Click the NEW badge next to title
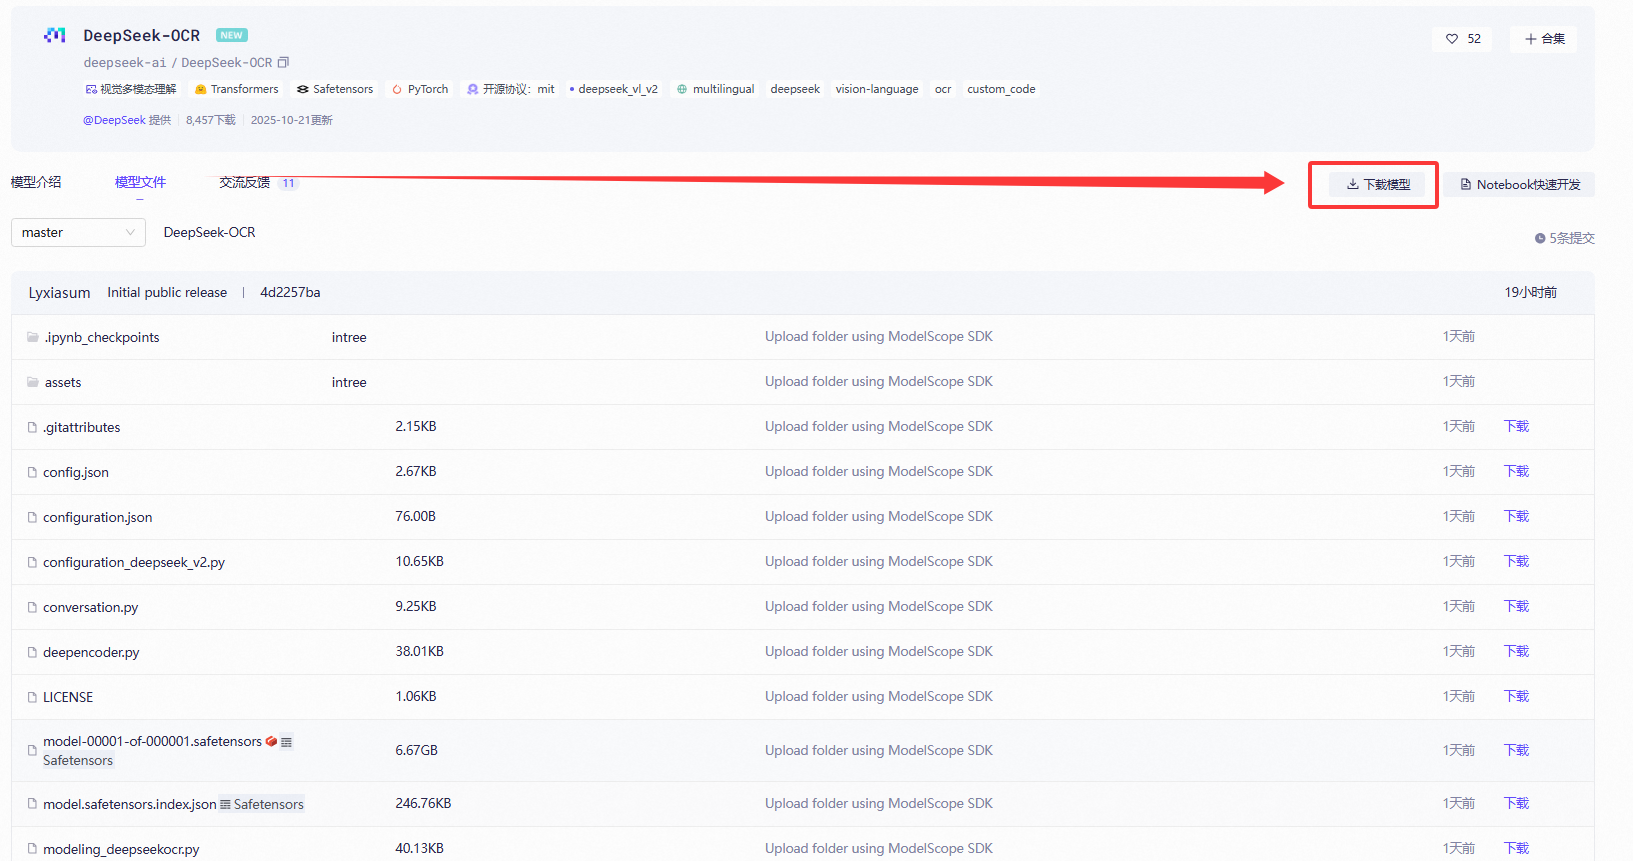Screen dimensions: 1633x861 tap(232, 35)
